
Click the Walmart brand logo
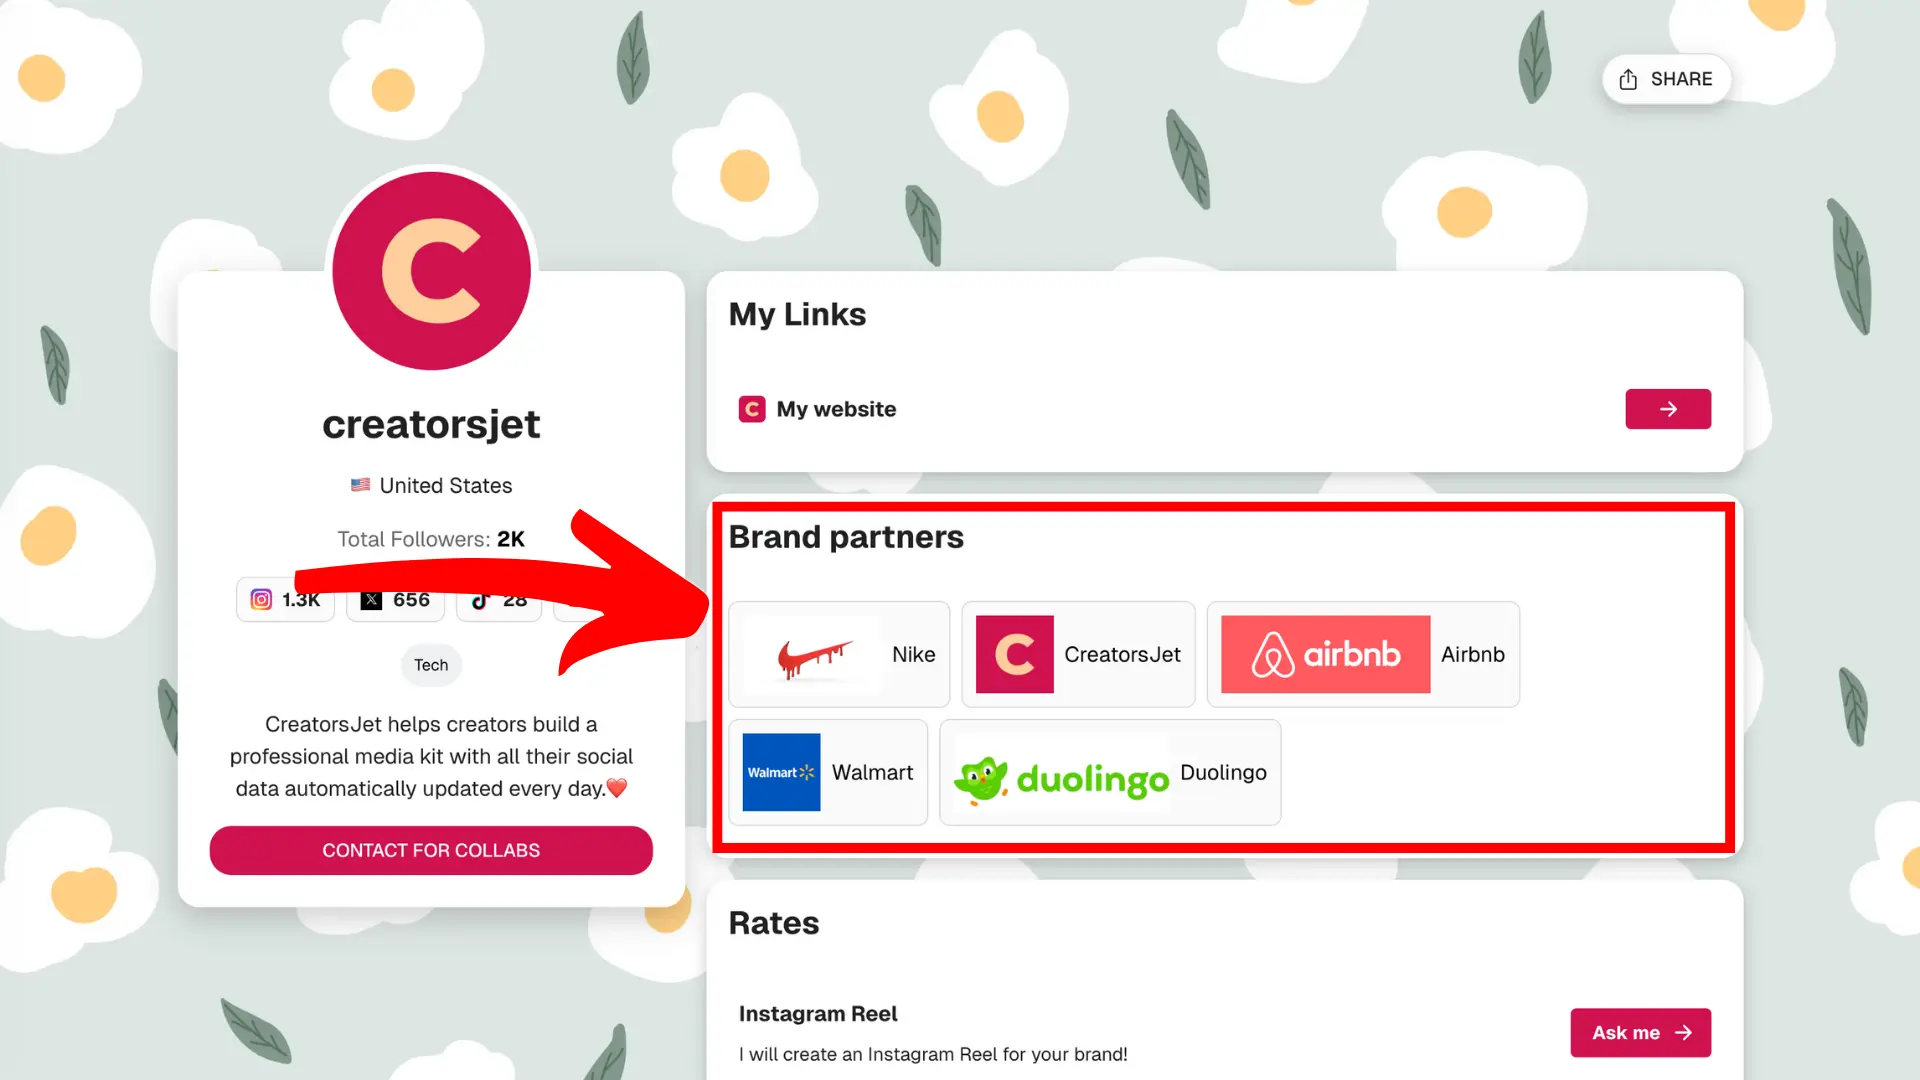click(x=780, y=772)
